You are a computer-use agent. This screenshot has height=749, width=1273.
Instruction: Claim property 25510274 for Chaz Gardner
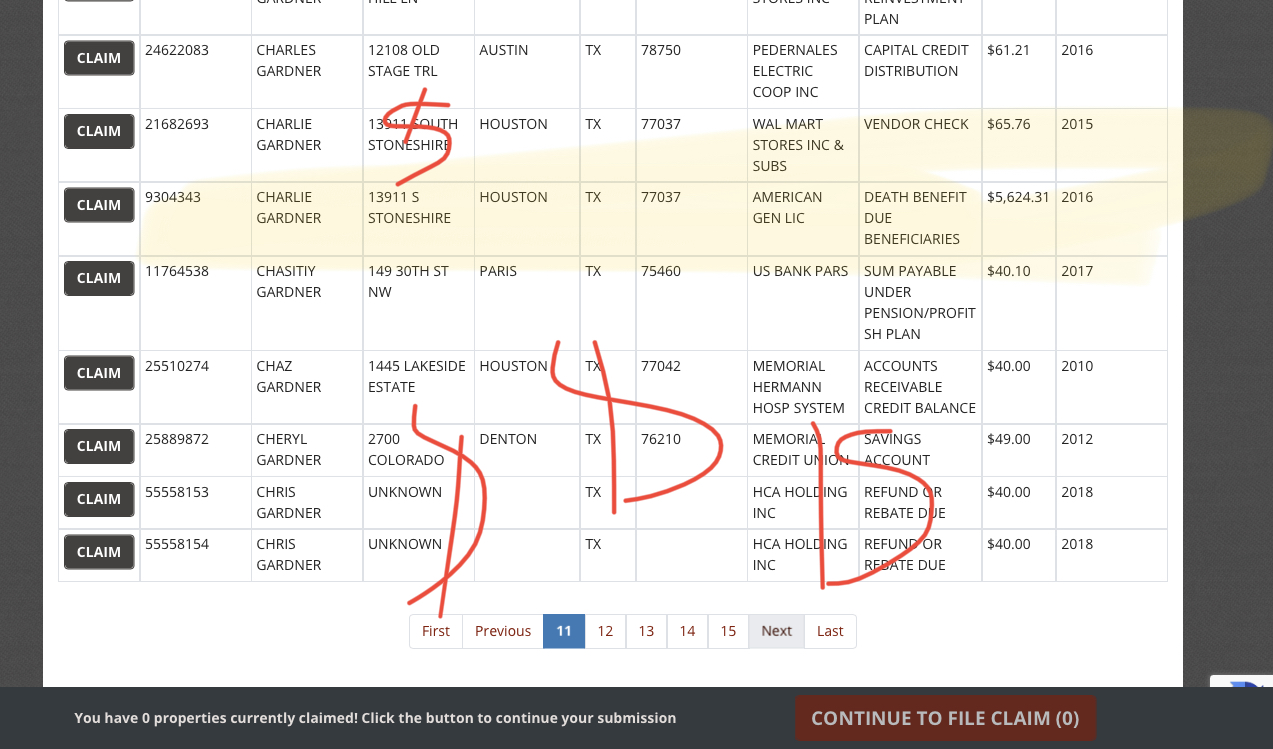pyautogui.click(x=99, y=373)
